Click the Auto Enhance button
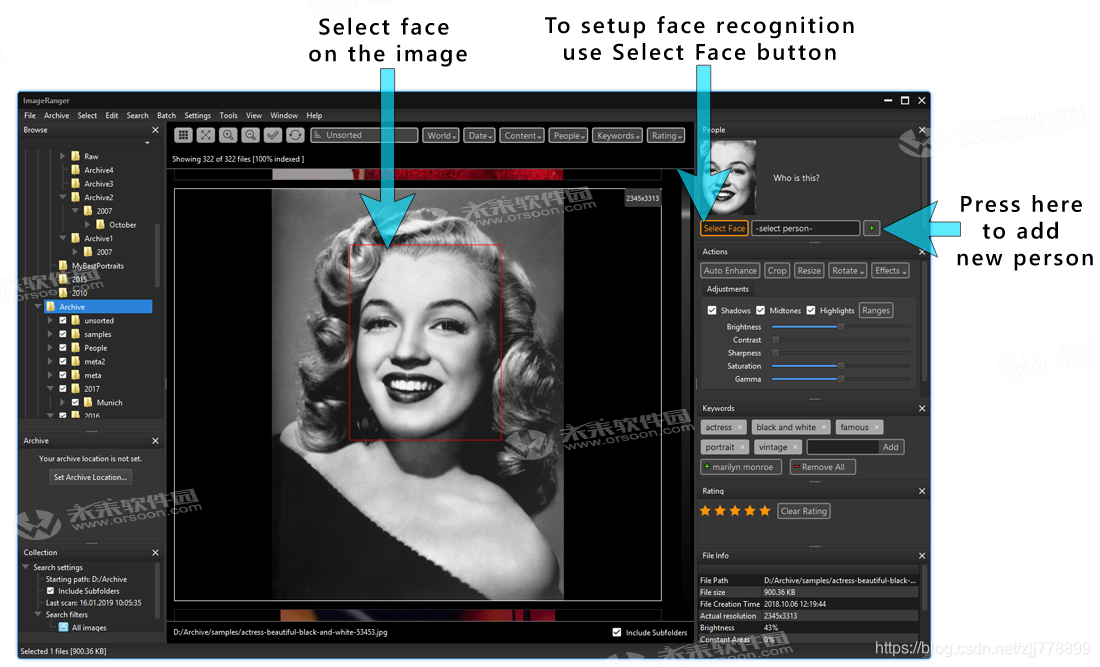 730,271
